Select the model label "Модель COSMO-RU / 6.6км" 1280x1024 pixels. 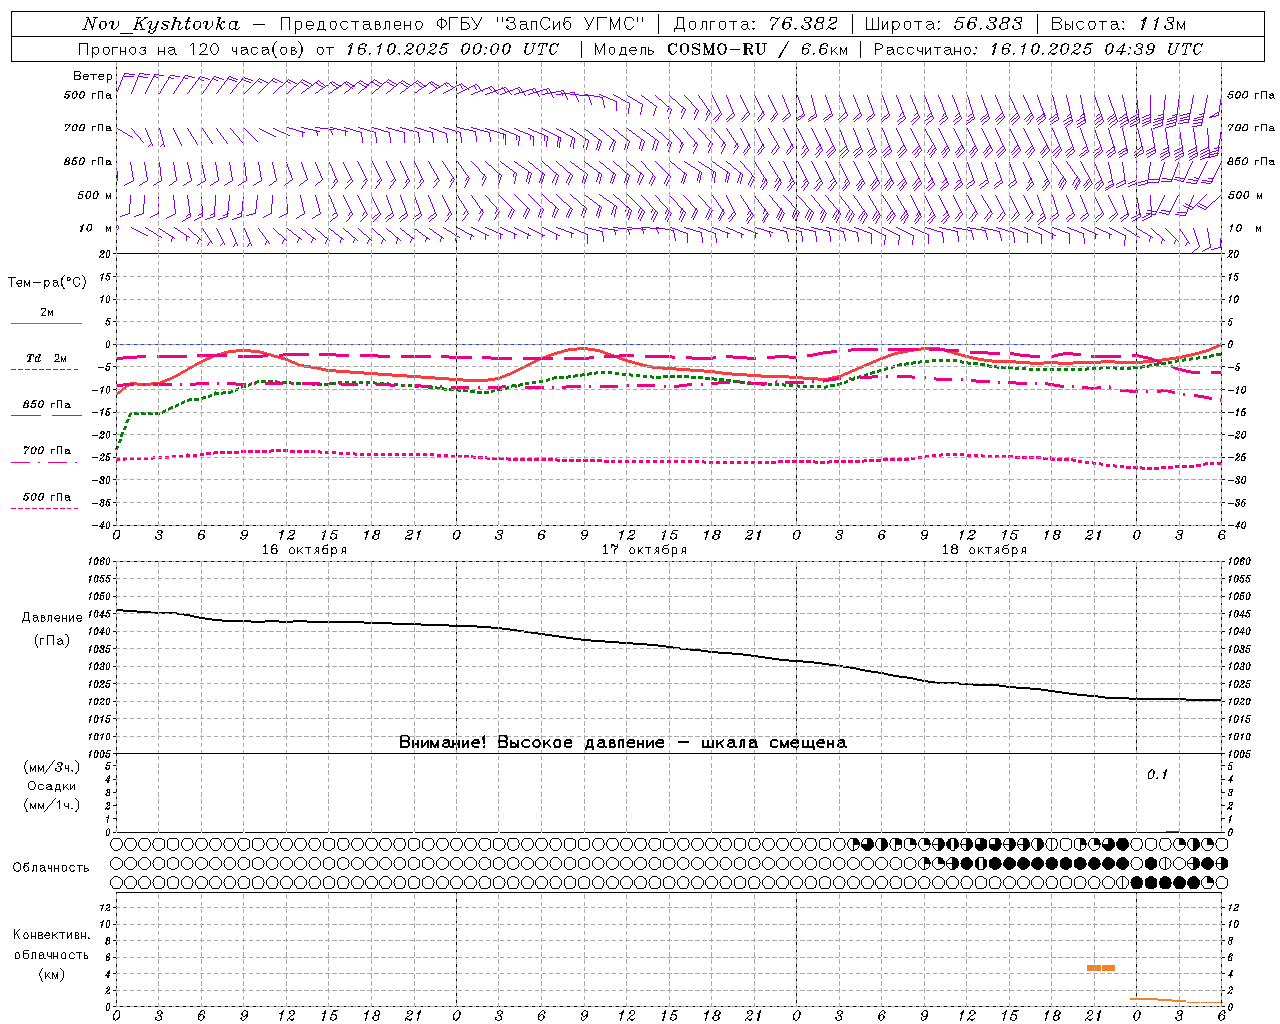719,49
